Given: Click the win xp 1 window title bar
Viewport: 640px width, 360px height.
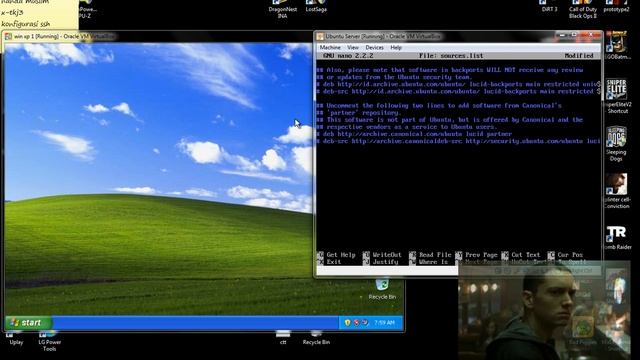Looking at the screenshot, I should pyautogui.click(x=159, y=36).
